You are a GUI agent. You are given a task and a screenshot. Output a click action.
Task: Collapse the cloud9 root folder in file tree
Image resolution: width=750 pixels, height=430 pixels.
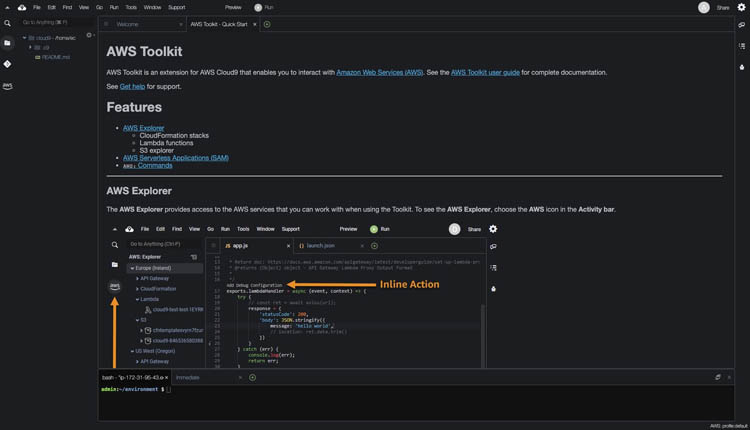coord(24,38)
